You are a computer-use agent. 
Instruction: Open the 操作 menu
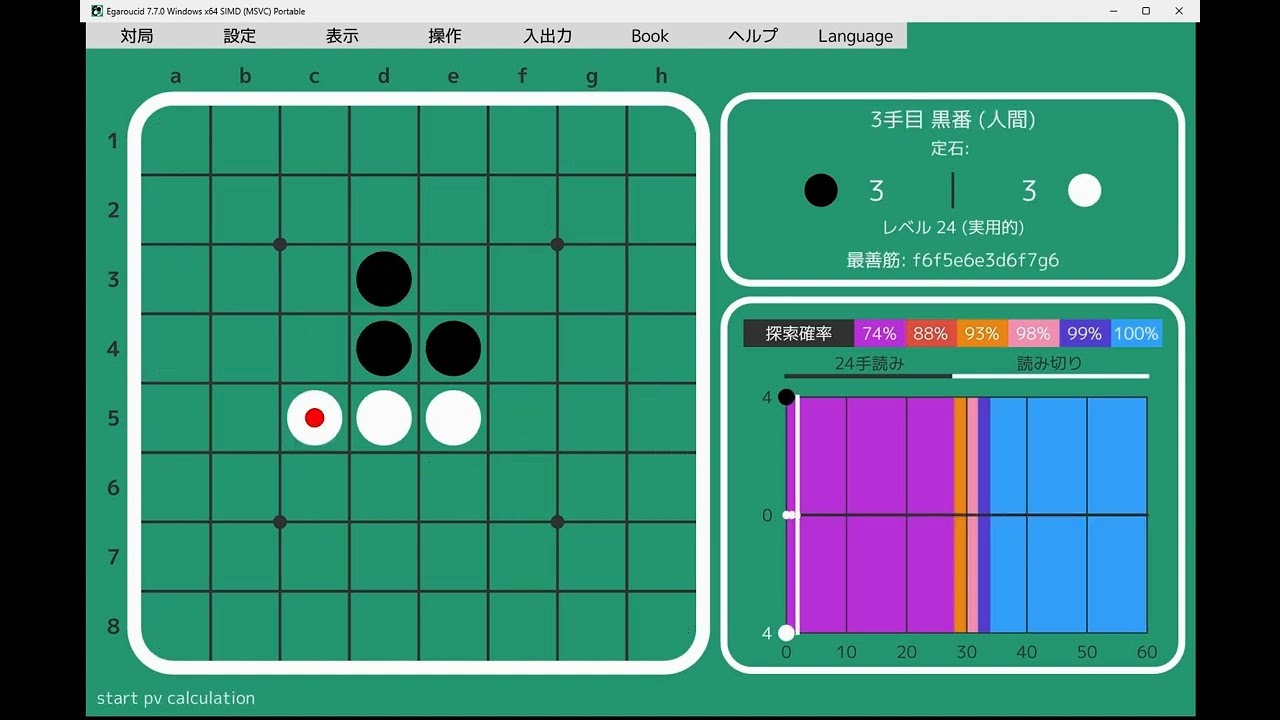pos(445,36)
